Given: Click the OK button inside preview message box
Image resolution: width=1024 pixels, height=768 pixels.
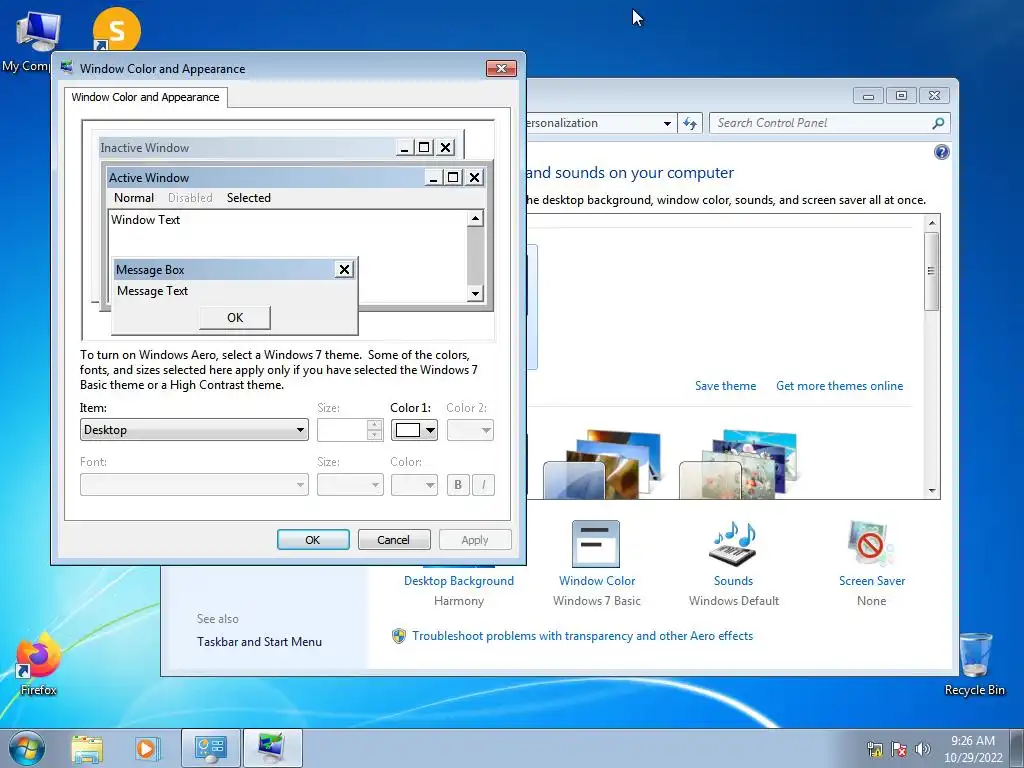Looking at the screenshot, I should (234, 318).
